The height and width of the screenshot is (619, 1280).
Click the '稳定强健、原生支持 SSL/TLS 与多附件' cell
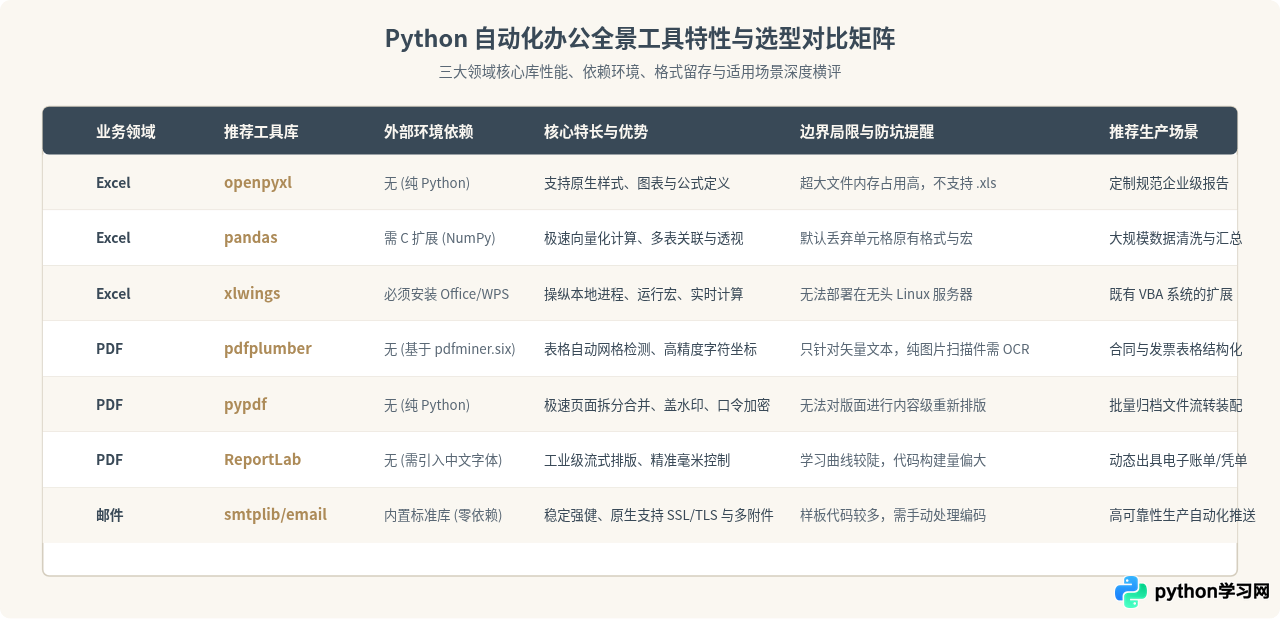(x=659, y=516)
